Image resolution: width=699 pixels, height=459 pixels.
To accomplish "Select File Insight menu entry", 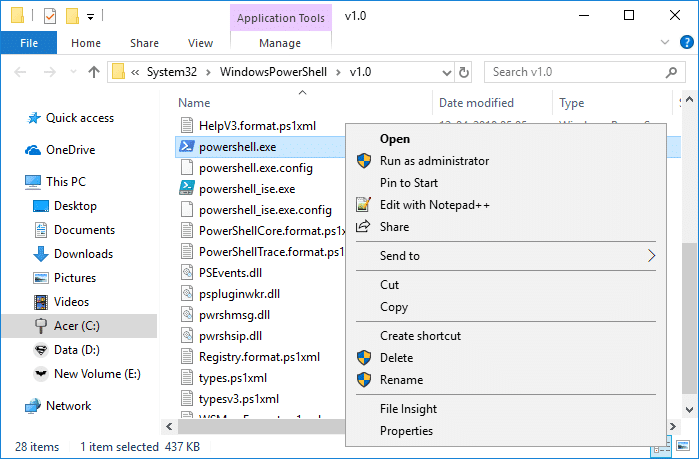I will pyautogui.click(x=506, y=409).
